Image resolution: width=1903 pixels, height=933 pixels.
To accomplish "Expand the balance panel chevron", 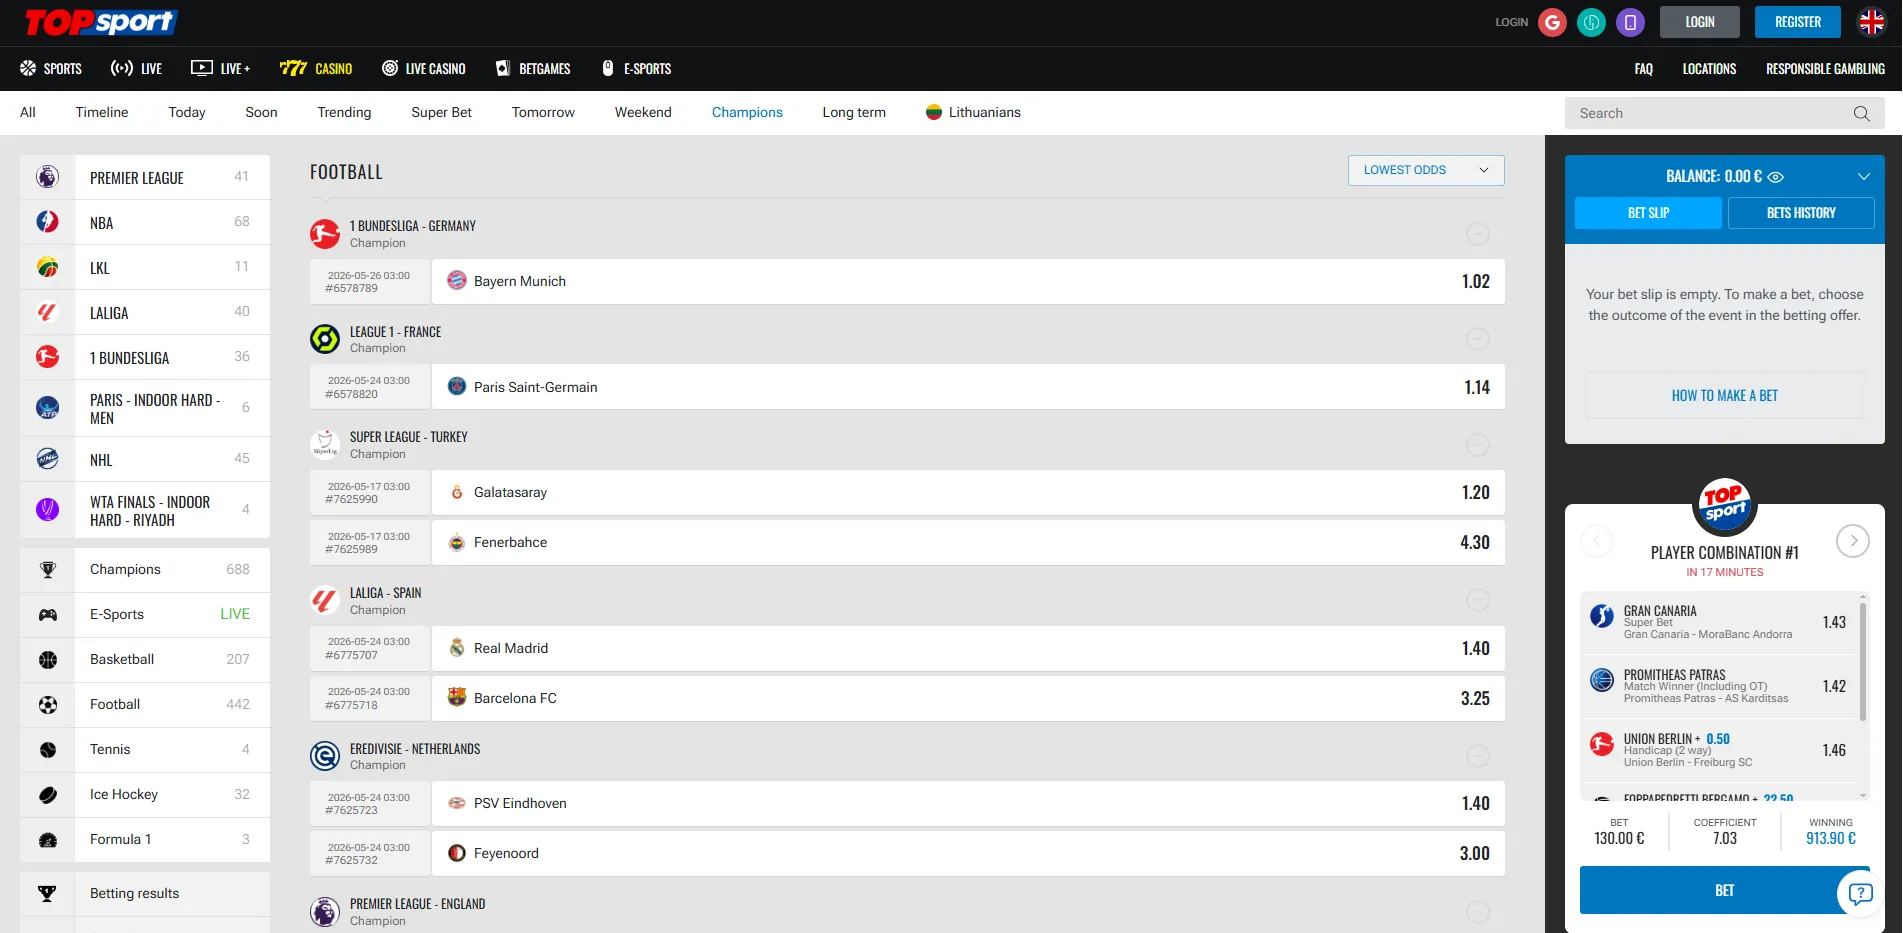I will (1864, 176).
